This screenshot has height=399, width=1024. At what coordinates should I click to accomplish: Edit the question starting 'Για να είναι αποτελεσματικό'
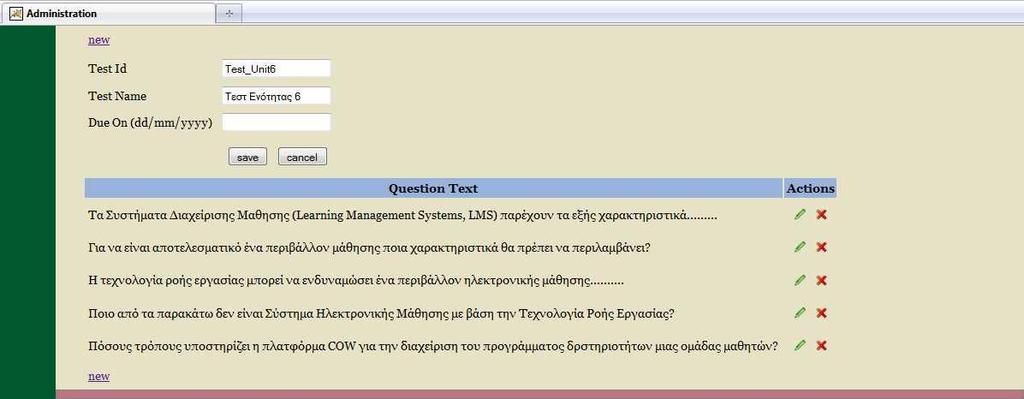(800, 247)
